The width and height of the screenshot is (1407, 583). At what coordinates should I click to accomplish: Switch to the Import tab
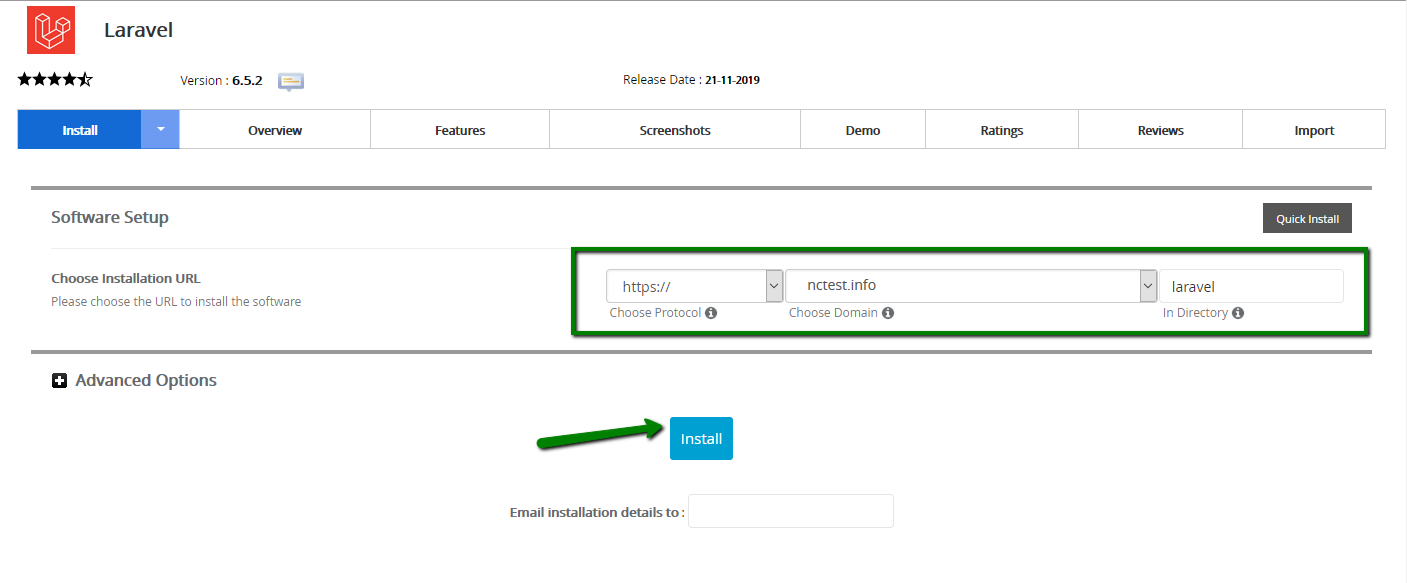(x=1314, y=130)
